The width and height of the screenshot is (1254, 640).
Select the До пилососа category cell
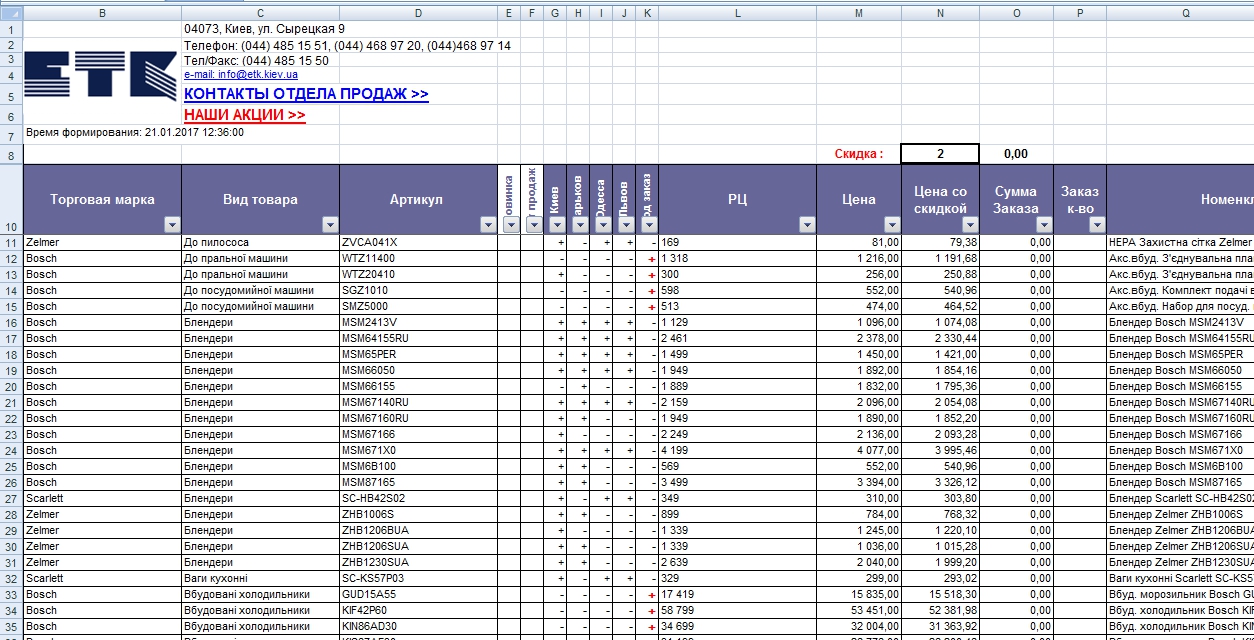coord(260,242)
